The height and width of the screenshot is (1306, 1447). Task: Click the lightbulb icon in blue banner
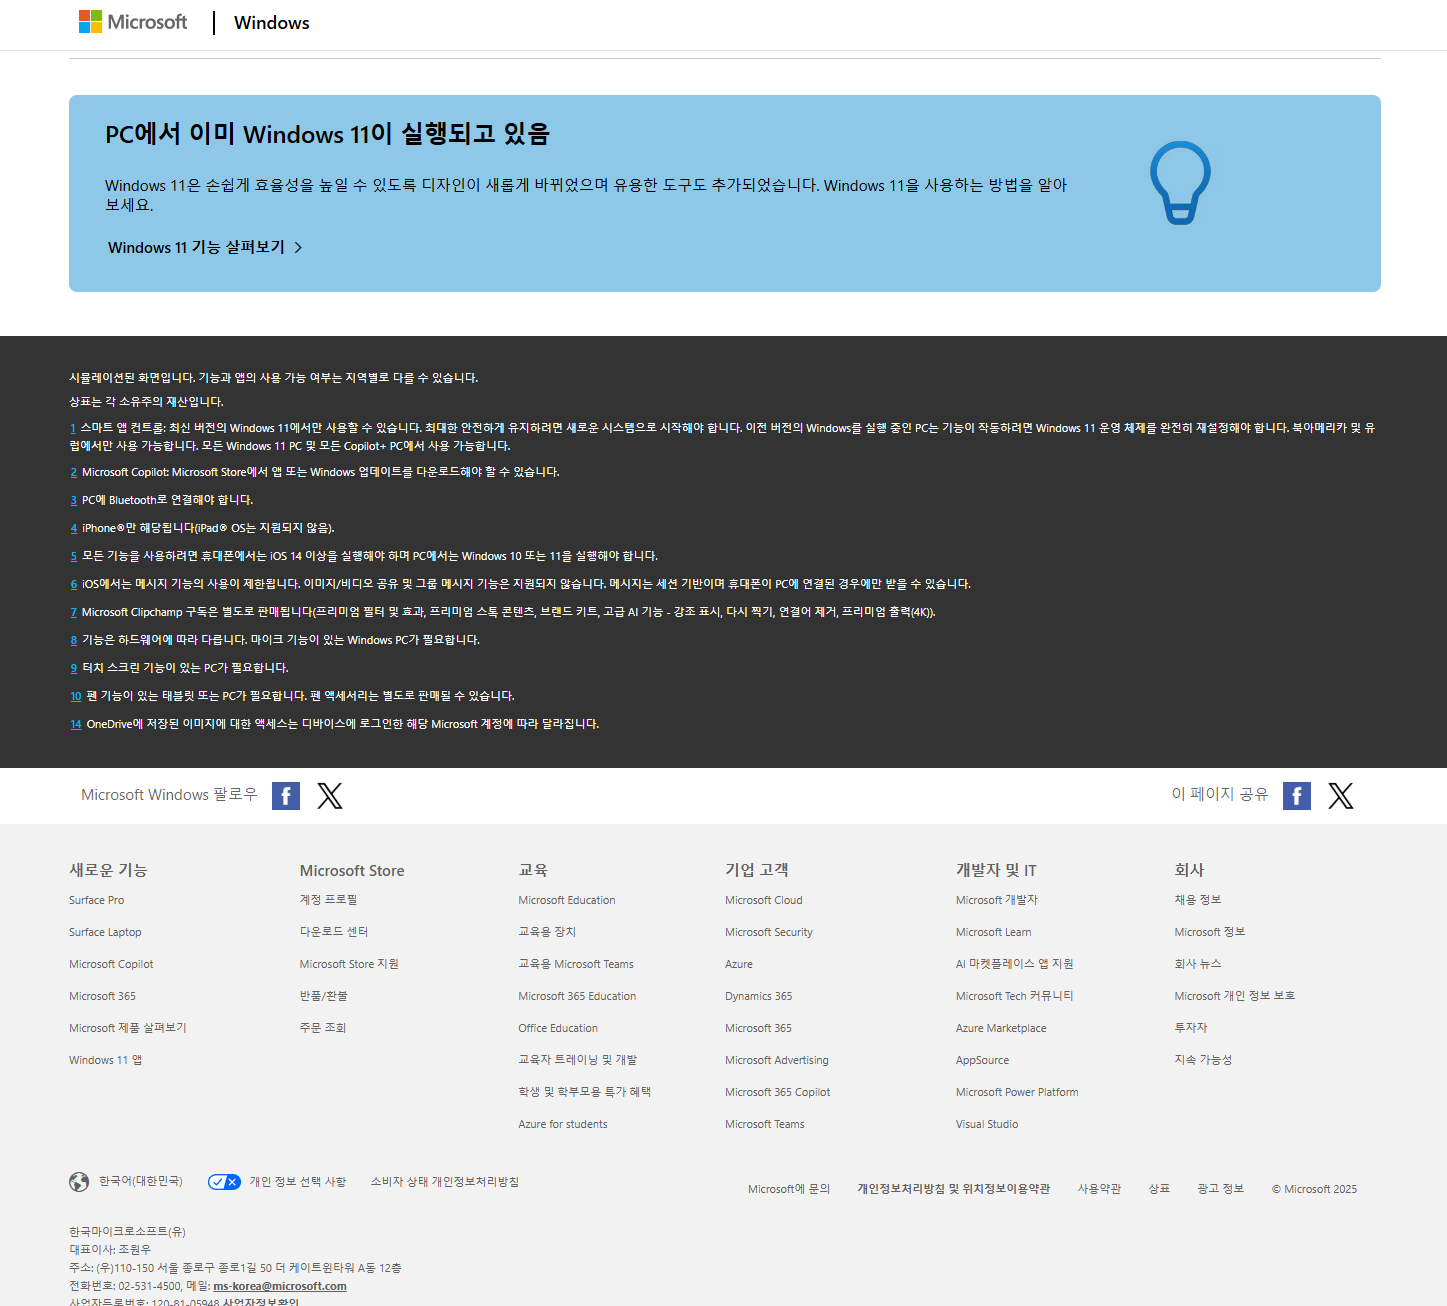pos(1180,183)
